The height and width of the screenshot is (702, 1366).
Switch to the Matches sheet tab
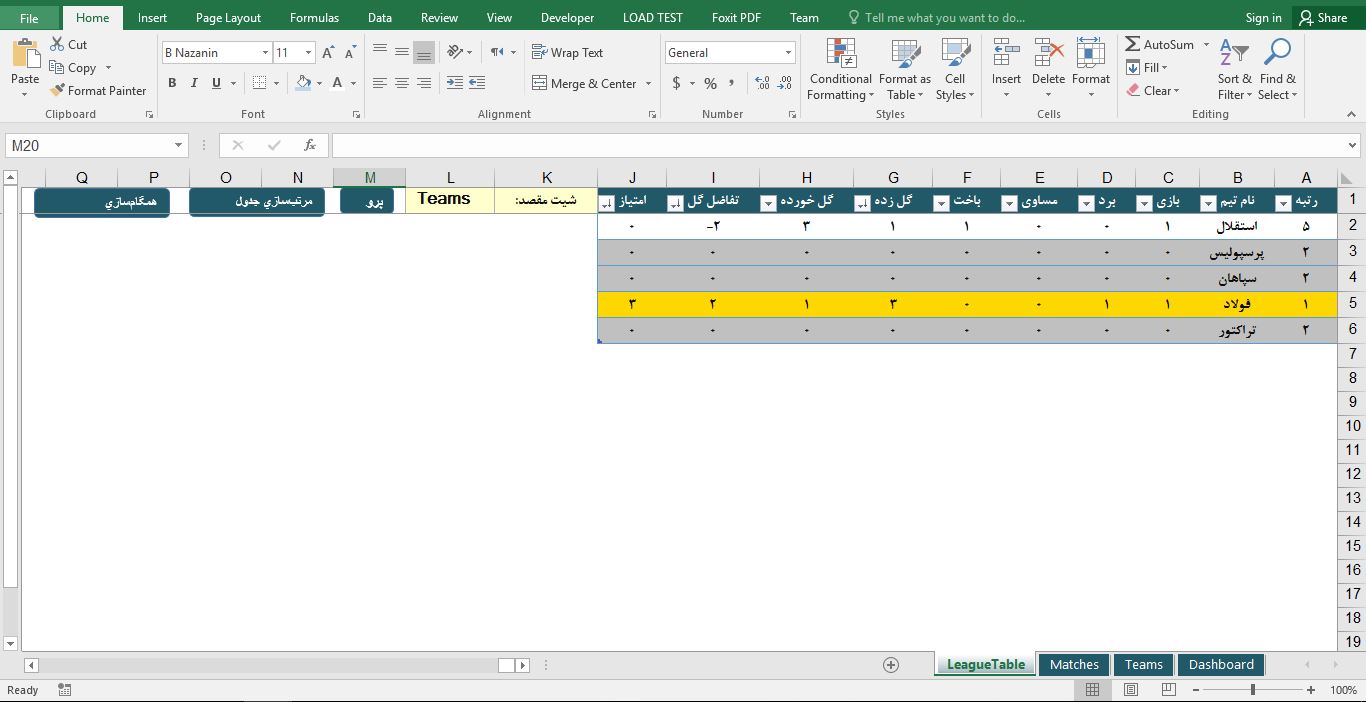(1074, 665)
